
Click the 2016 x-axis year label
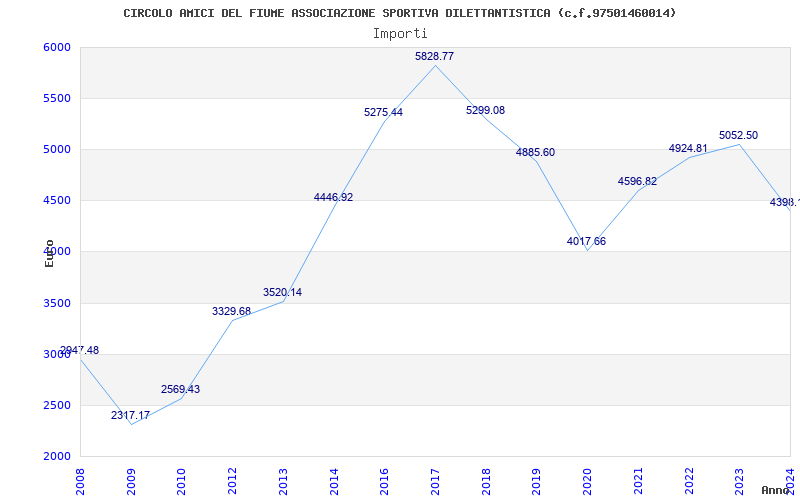(385, 482)
